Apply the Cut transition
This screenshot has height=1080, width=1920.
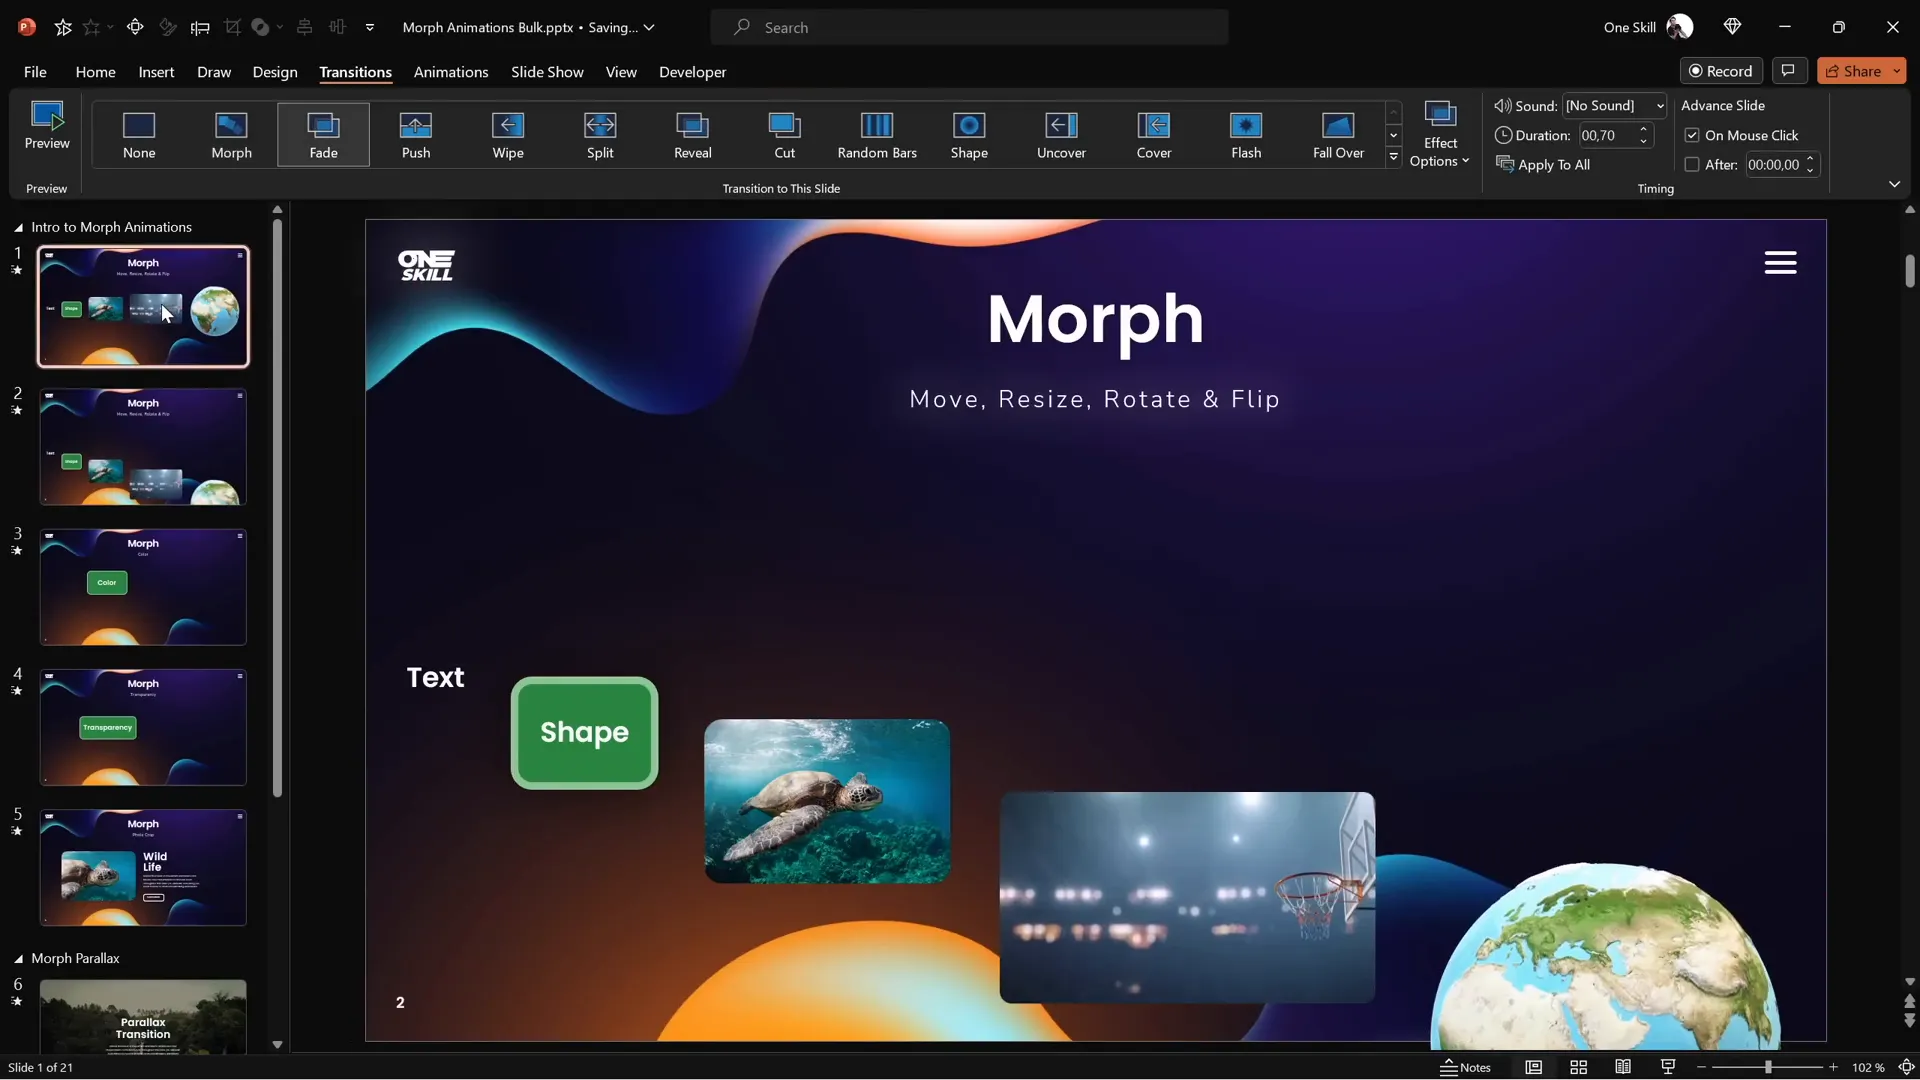pos(785,135)
